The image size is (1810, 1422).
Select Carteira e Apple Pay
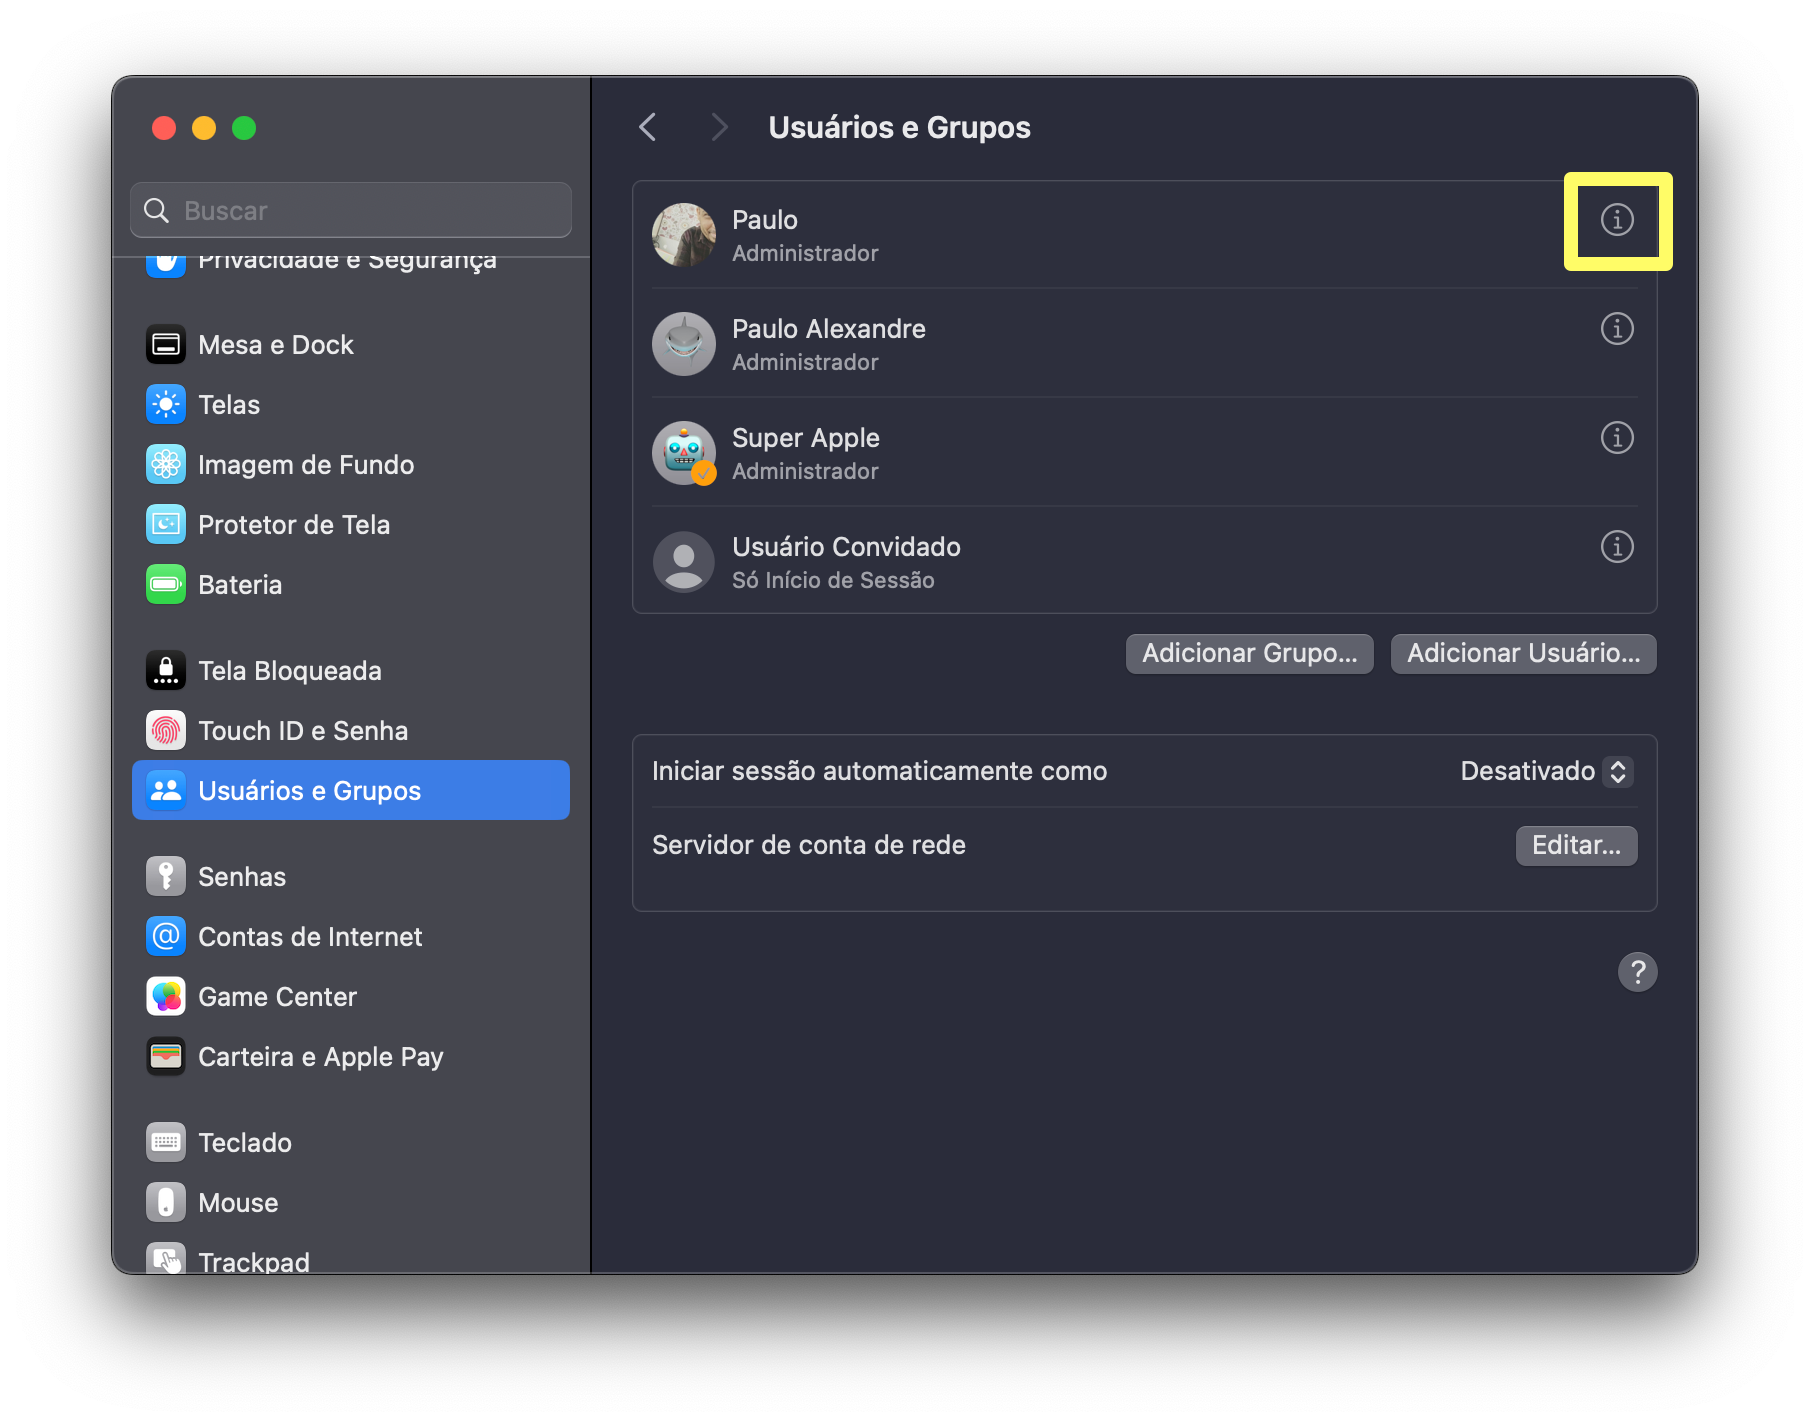point(320,1057)
